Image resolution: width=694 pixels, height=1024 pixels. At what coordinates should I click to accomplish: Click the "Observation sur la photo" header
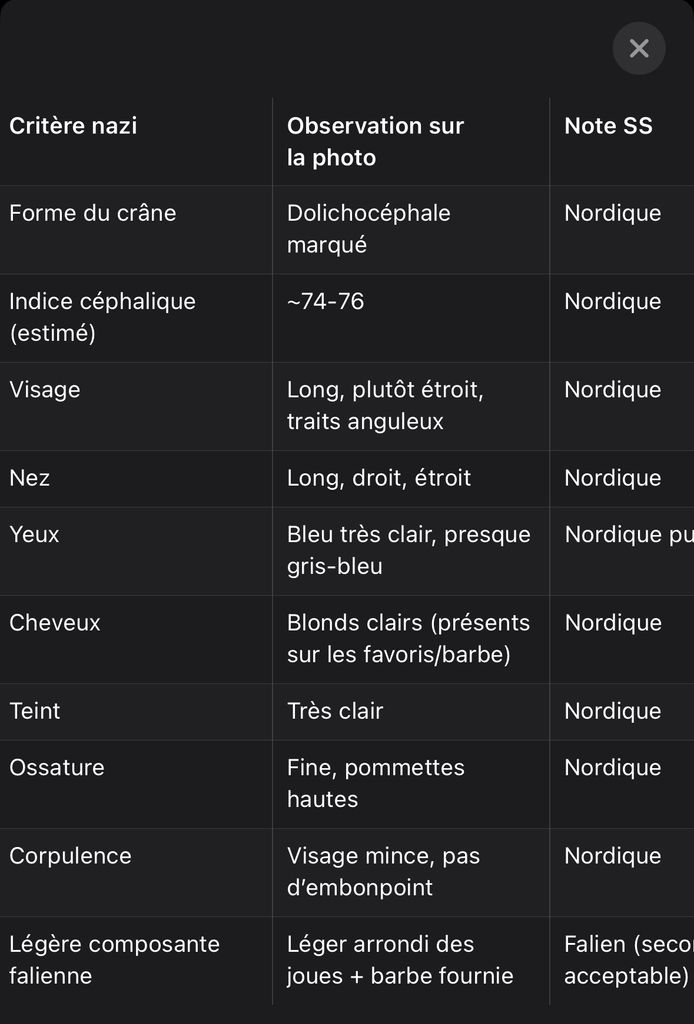point(375,141)
